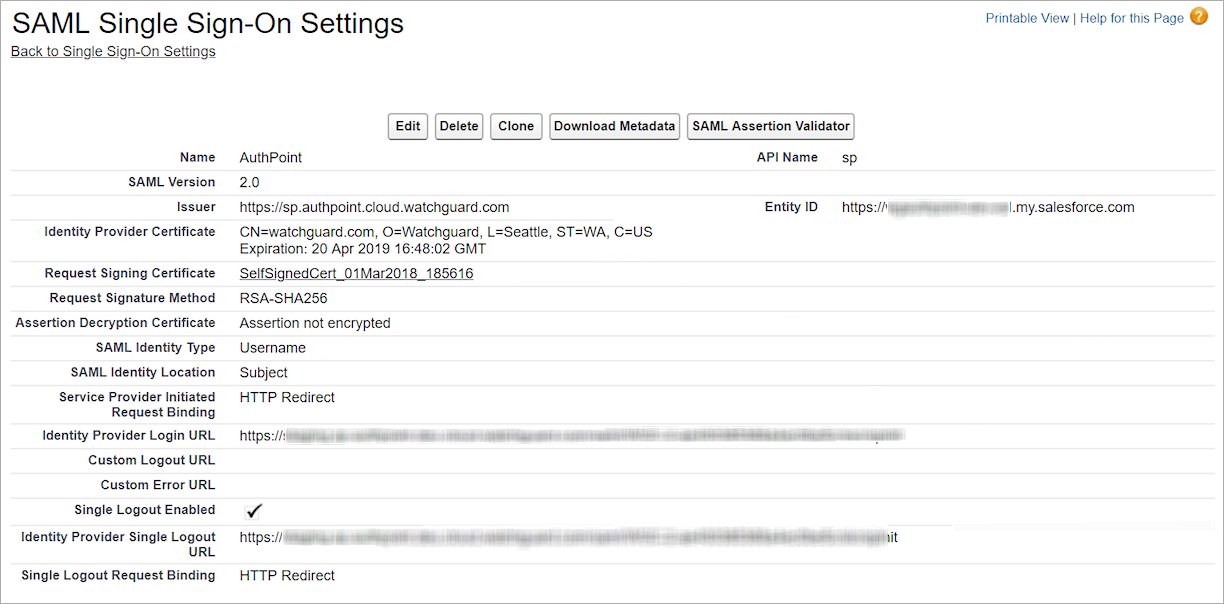Click the Issuer URL value

click(374, 207)
